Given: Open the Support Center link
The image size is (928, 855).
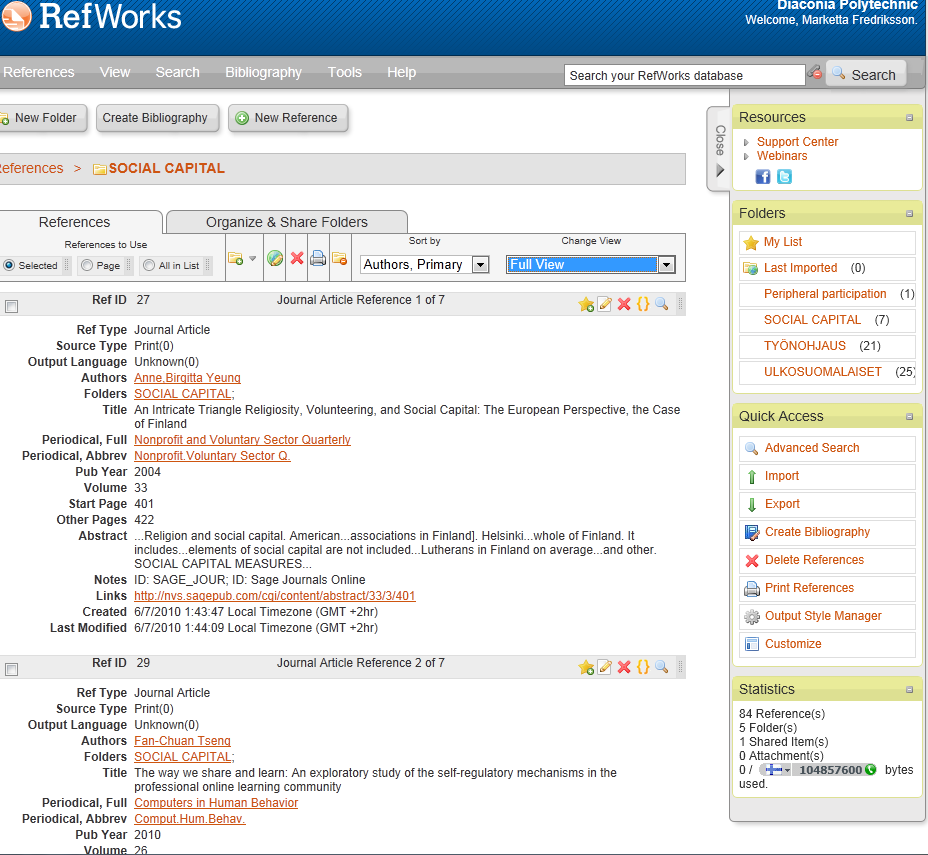Looking at the screenshot, I should pos(797,142).
